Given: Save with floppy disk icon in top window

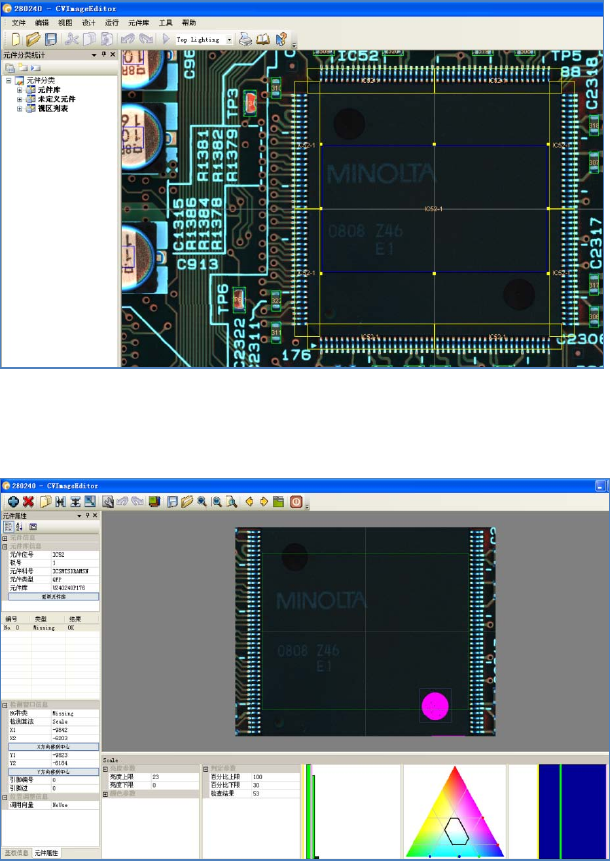Looking at the screenshot, I should [x=51, y=39].
